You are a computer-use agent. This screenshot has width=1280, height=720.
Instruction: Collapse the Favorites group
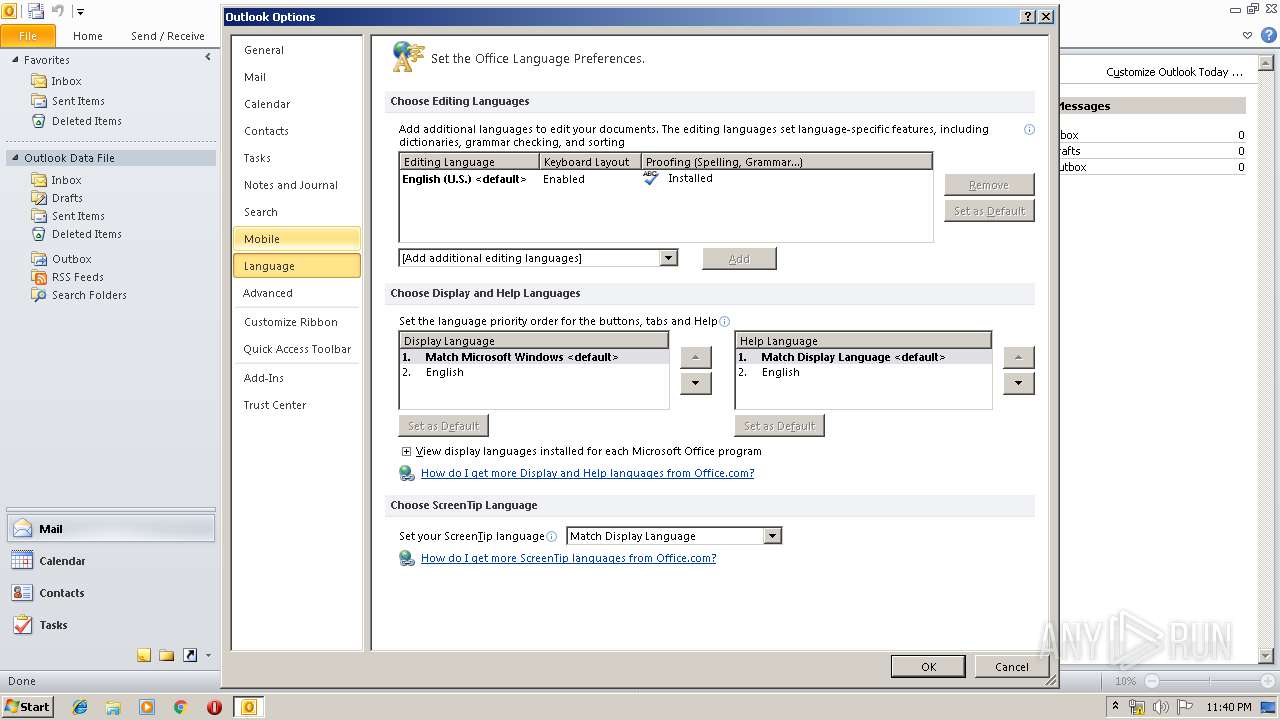click(15, 60)
